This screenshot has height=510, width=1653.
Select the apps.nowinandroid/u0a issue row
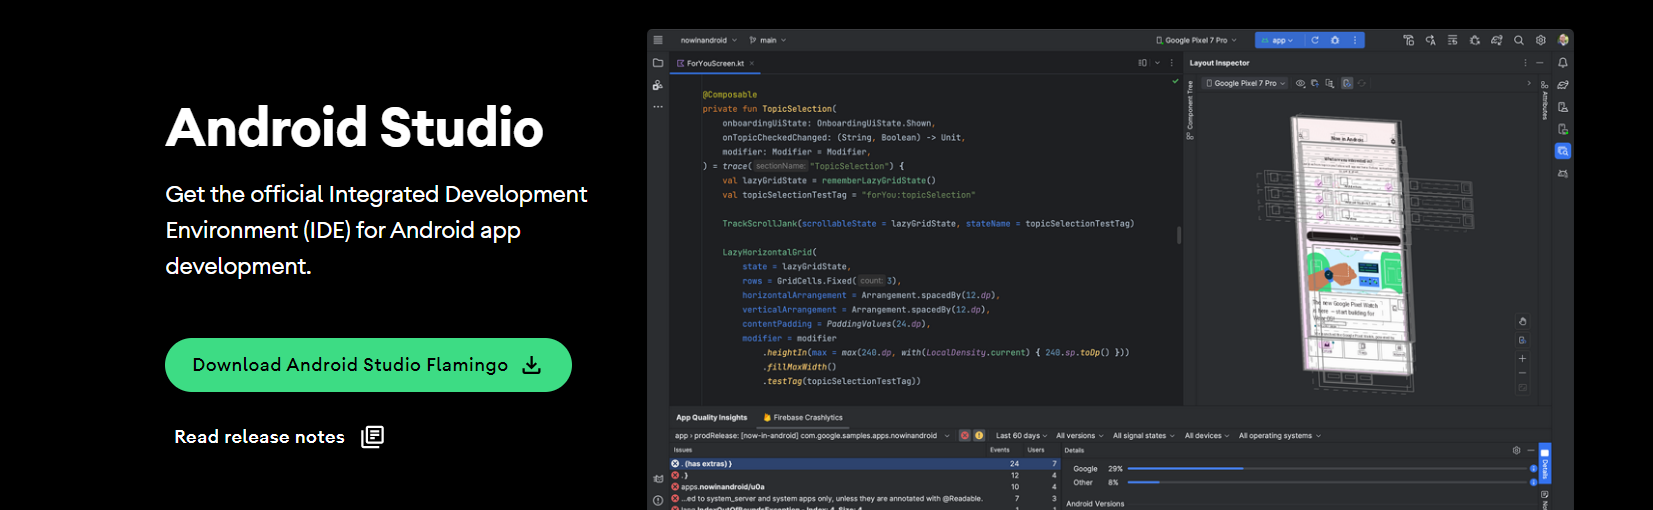click(864, 487)
